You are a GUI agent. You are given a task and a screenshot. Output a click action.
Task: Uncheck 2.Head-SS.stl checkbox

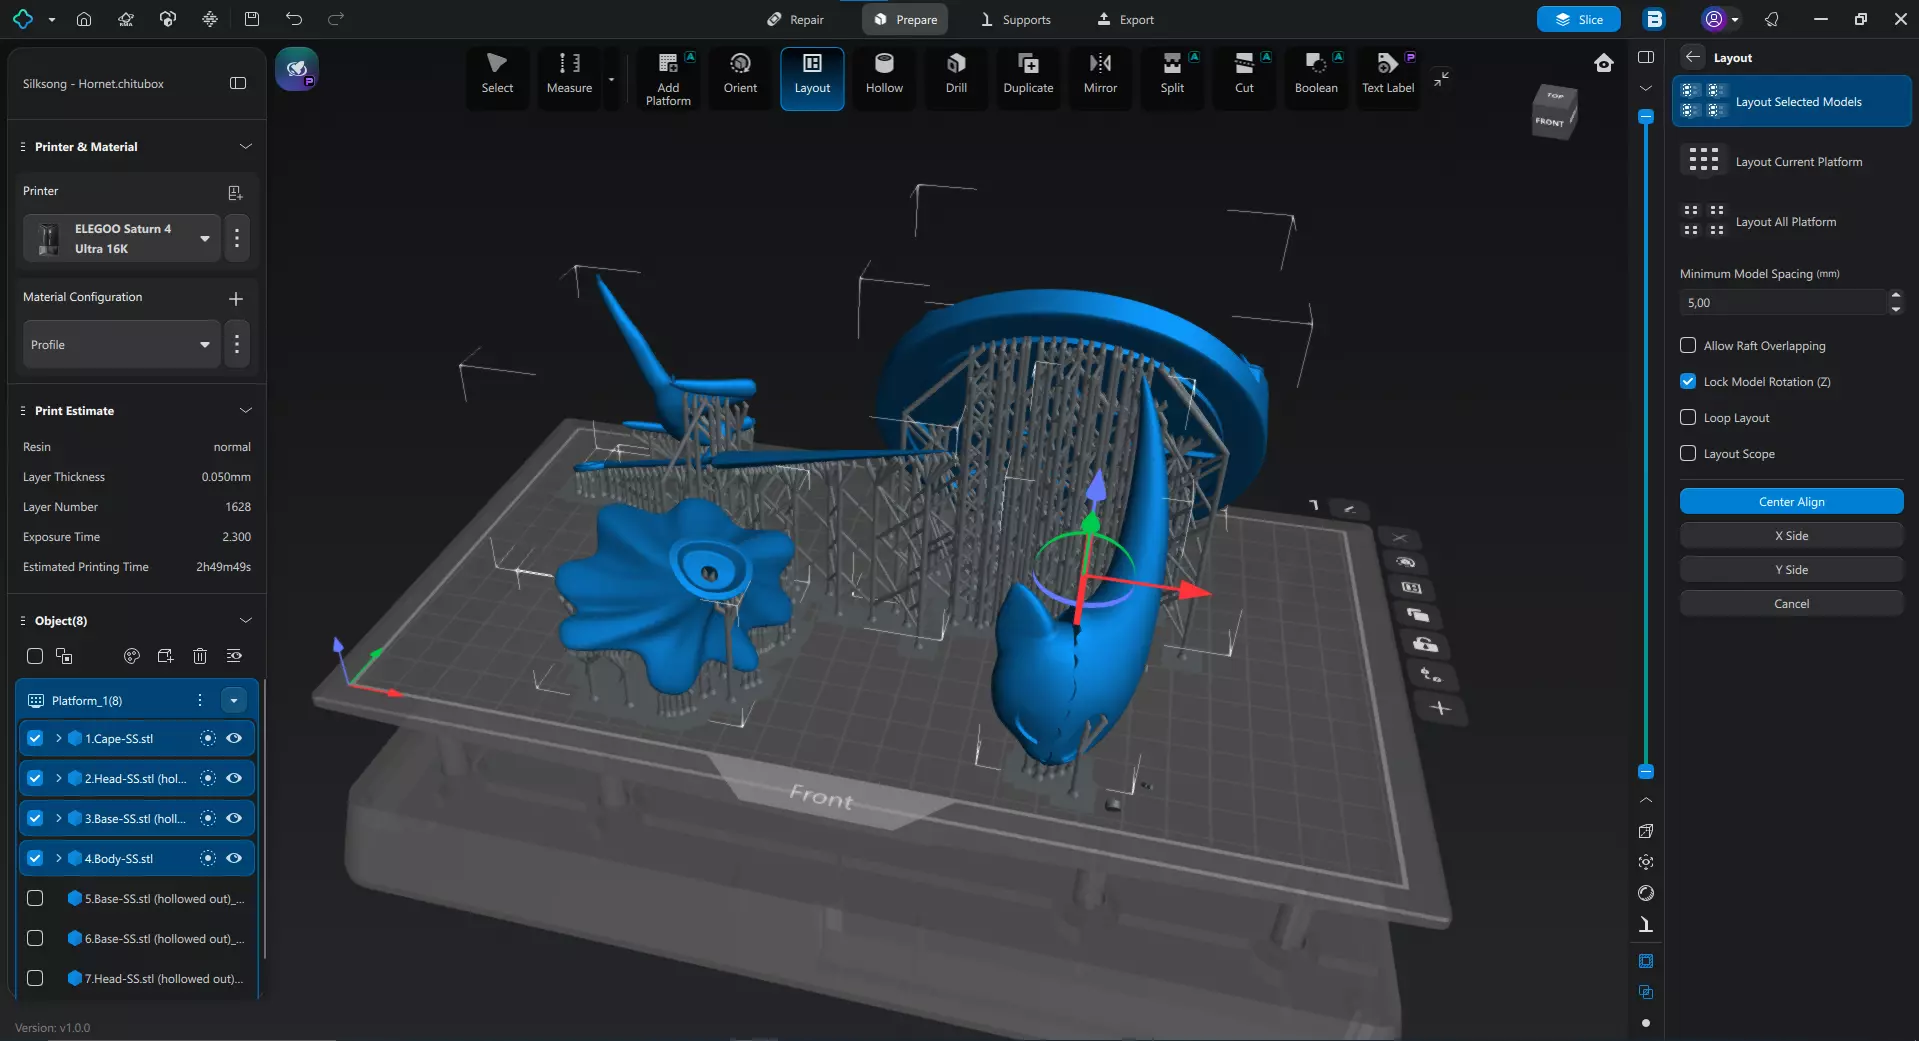click(x=35, y=778)
